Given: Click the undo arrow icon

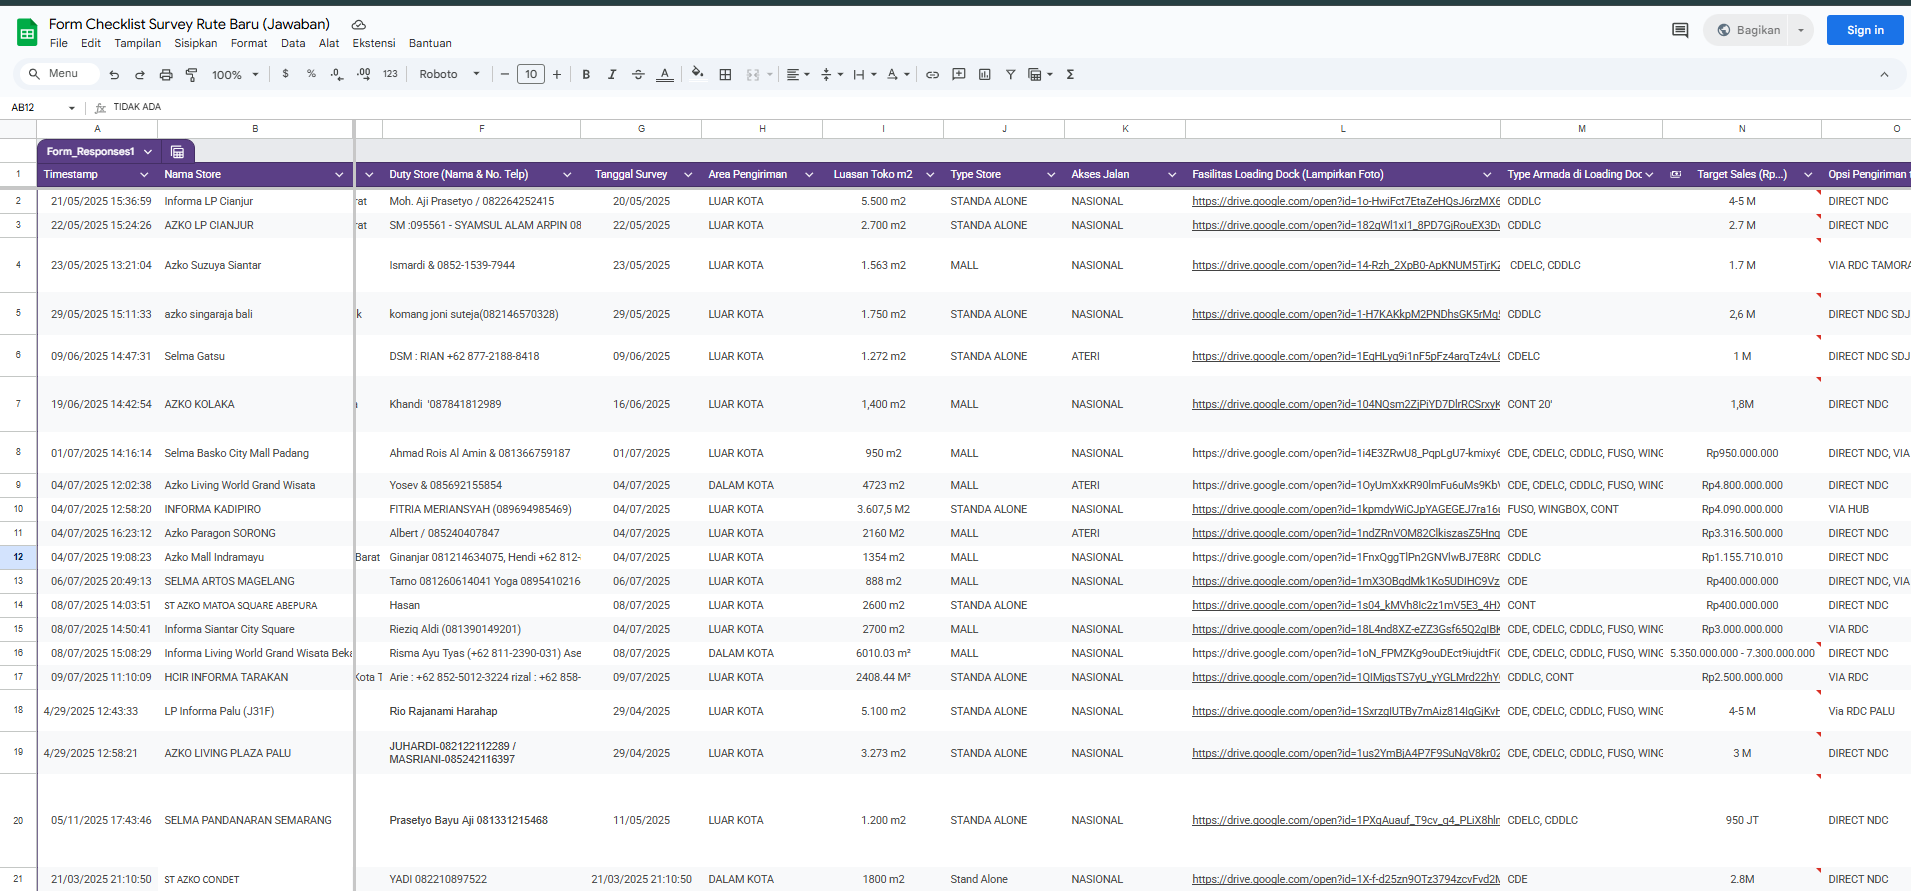Looking at the screenshot, I should tap(114, 75).
